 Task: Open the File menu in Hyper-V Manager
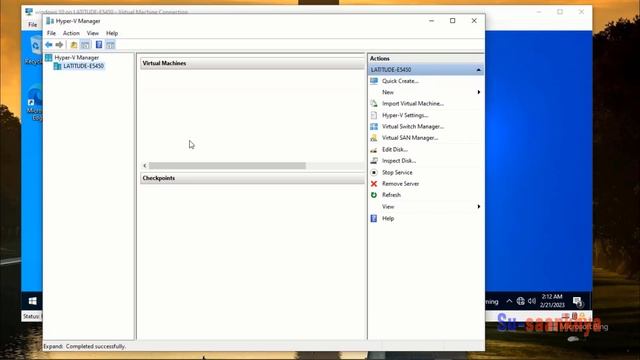(x=51, y=33)
